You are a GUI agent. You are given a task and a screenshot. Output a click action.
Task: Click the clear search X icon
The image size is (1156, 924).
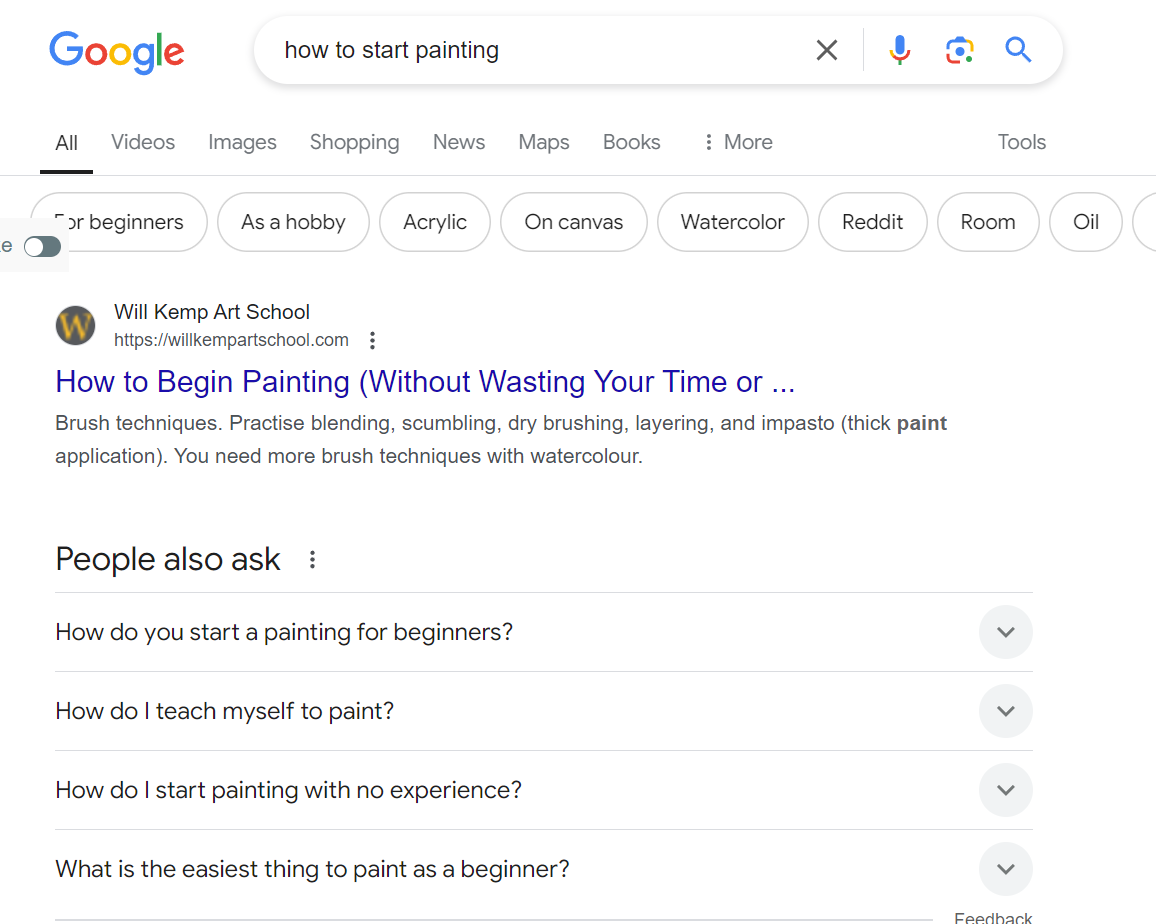click(x=827, y=50)
